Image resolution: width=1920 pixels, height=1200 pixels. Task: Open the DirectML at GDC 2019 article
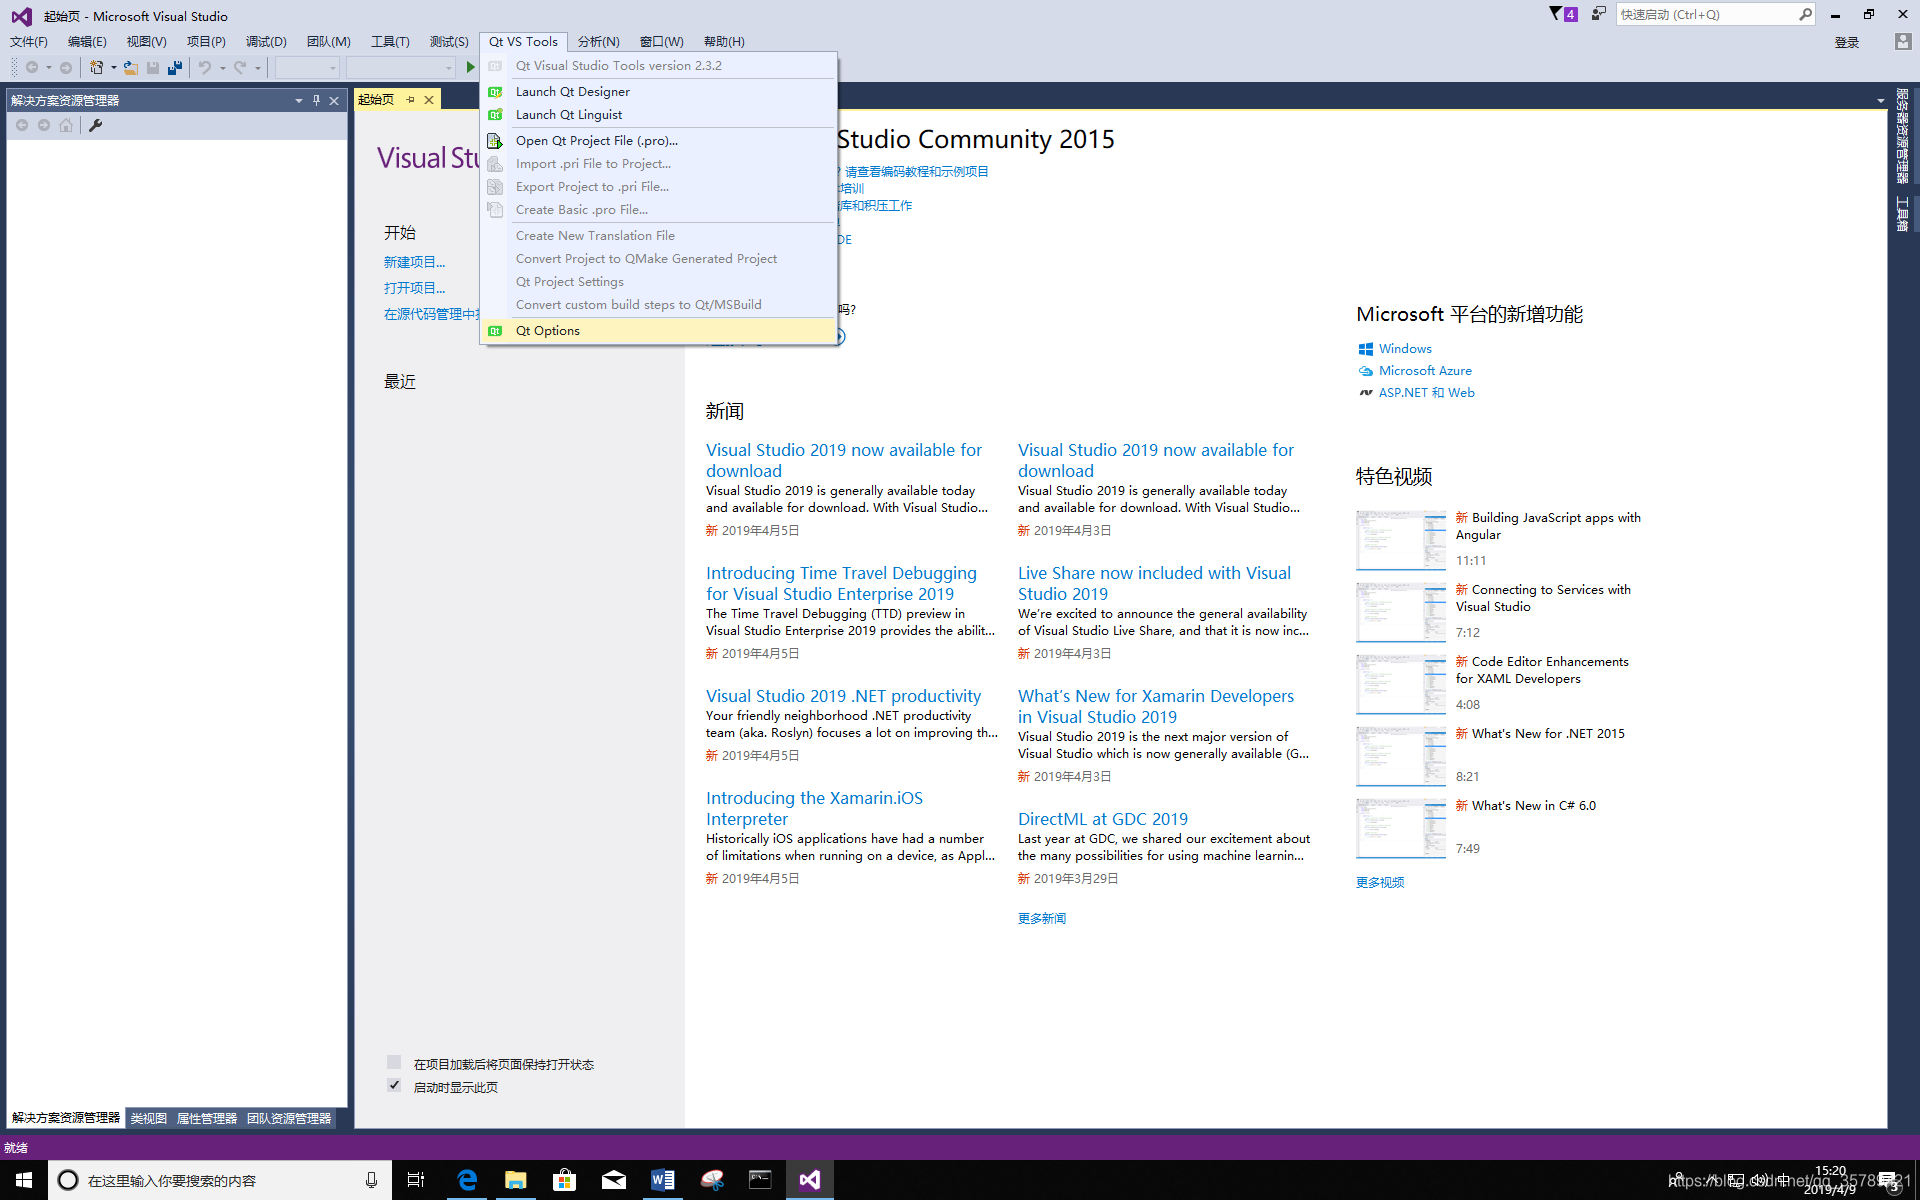[1103, 819]
